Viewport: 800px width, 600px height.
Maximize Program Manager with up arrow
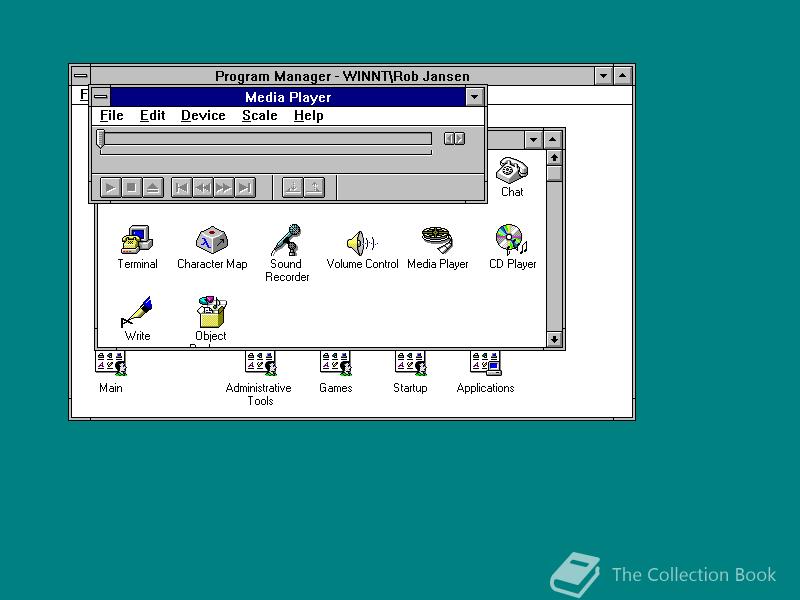pyautogui.click(x=622, y=76)
